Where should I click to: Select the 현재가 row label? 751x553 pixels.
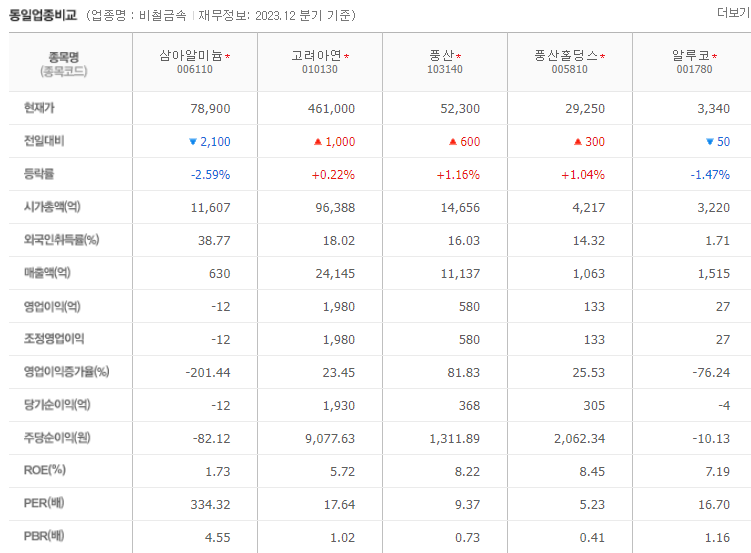pos(39,108)
